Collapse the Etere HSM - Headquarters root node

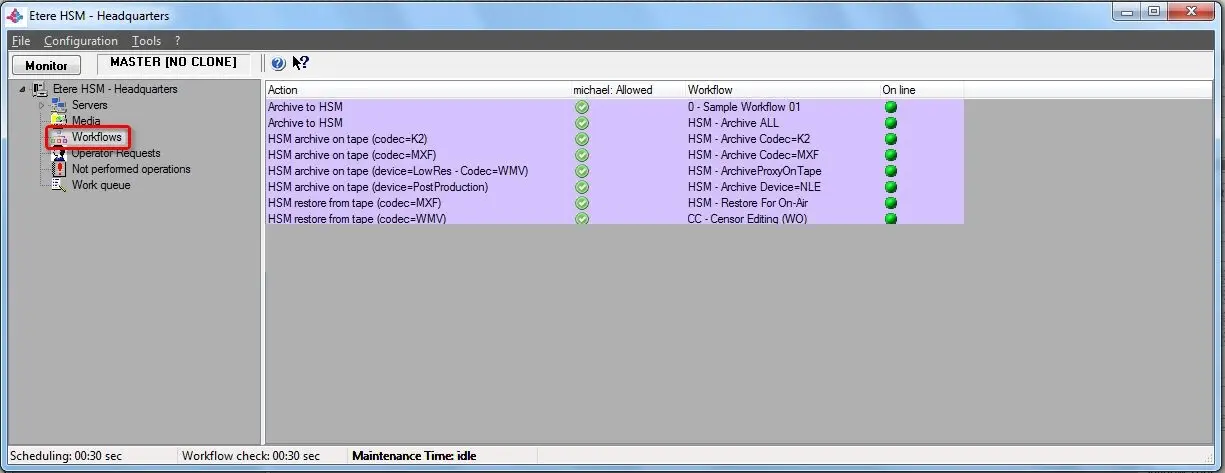23,89
